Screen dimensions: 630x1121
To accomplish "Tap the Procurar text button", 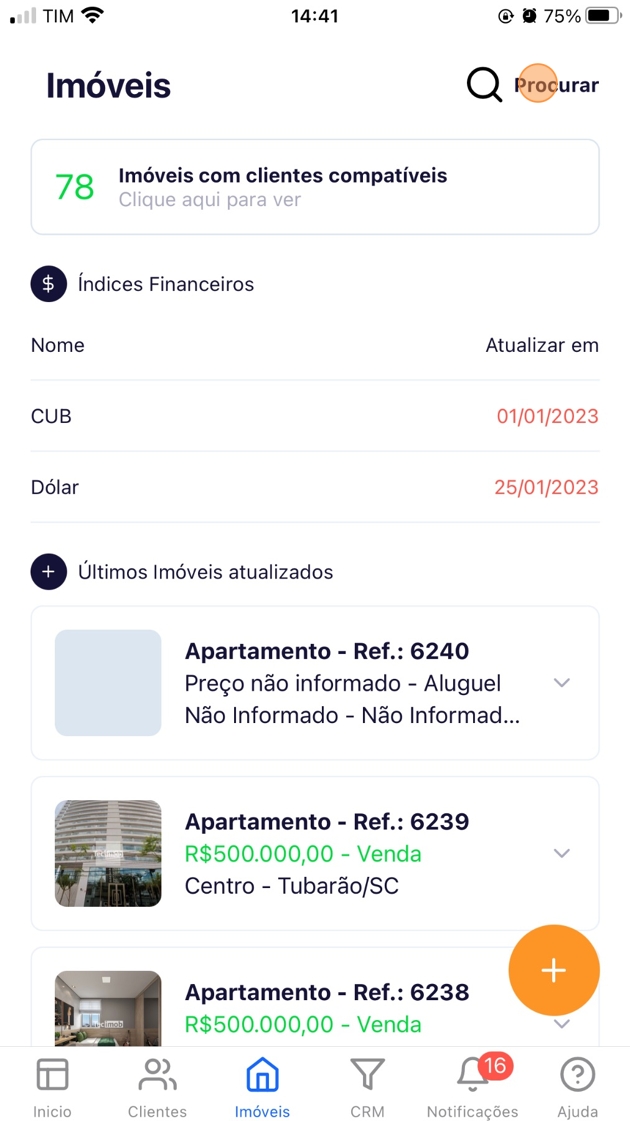I will coord(557,85).
